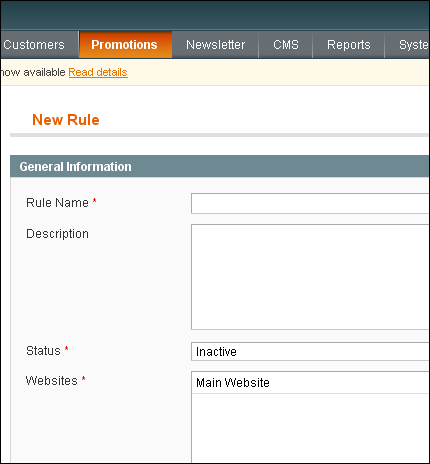Viewport: 430px width, 464px height.
Task: Click the General Information section header
Action: click(220, 166)
